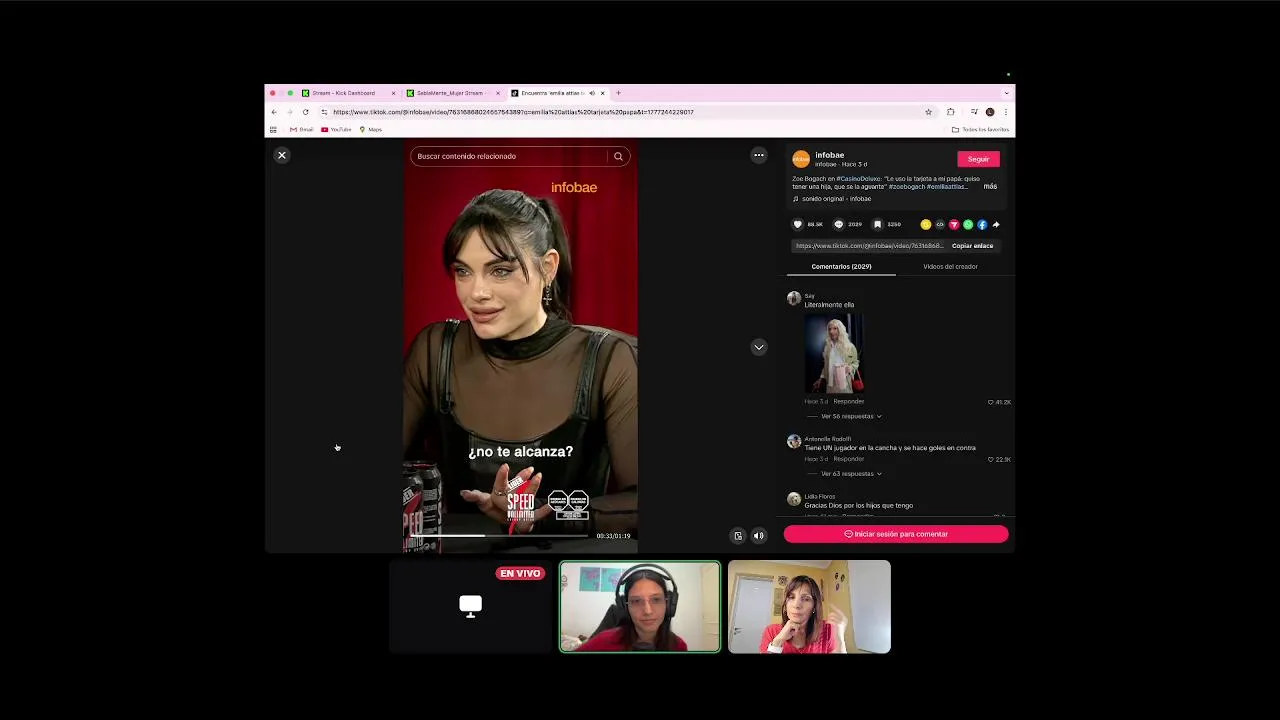1280x720 pixels.
Task: Open a new browser tab
Action: coord(618,93)
